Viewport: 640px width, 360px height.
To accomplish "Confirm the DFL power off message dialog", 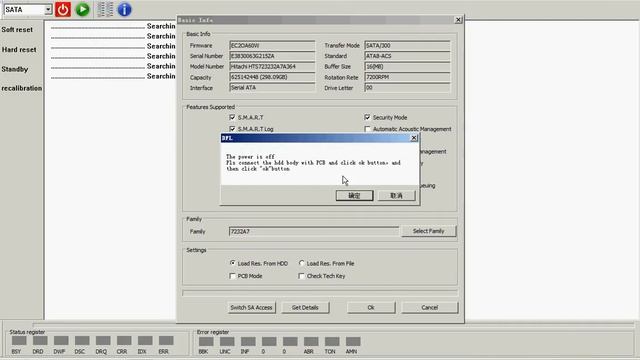I will 354,196.
